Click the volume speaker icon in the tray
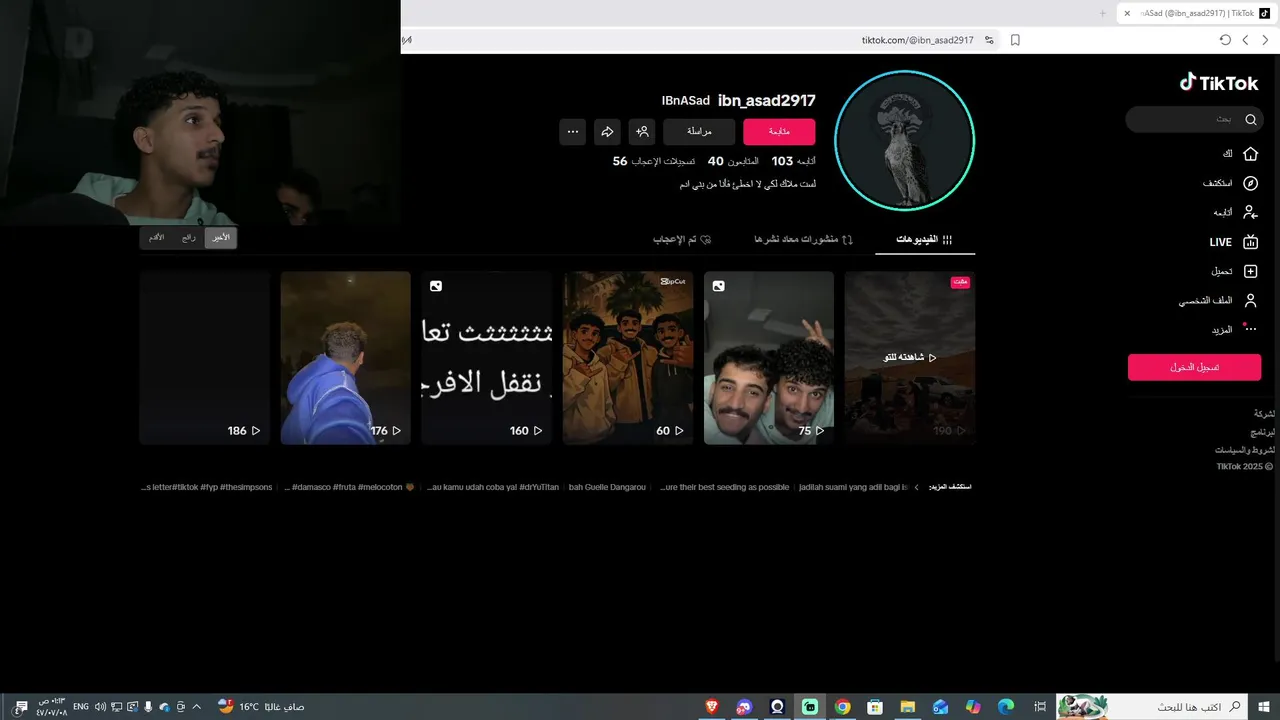Viewport: 1280px width, 720px height. pos(100,707)
